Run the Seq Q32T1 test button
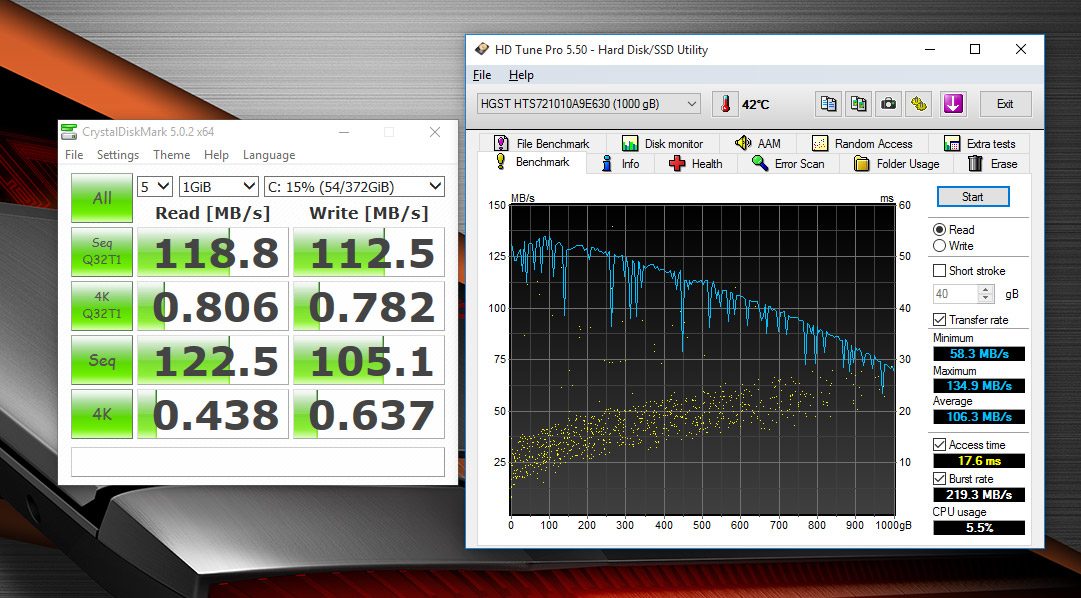 click(x=102, y=252)
